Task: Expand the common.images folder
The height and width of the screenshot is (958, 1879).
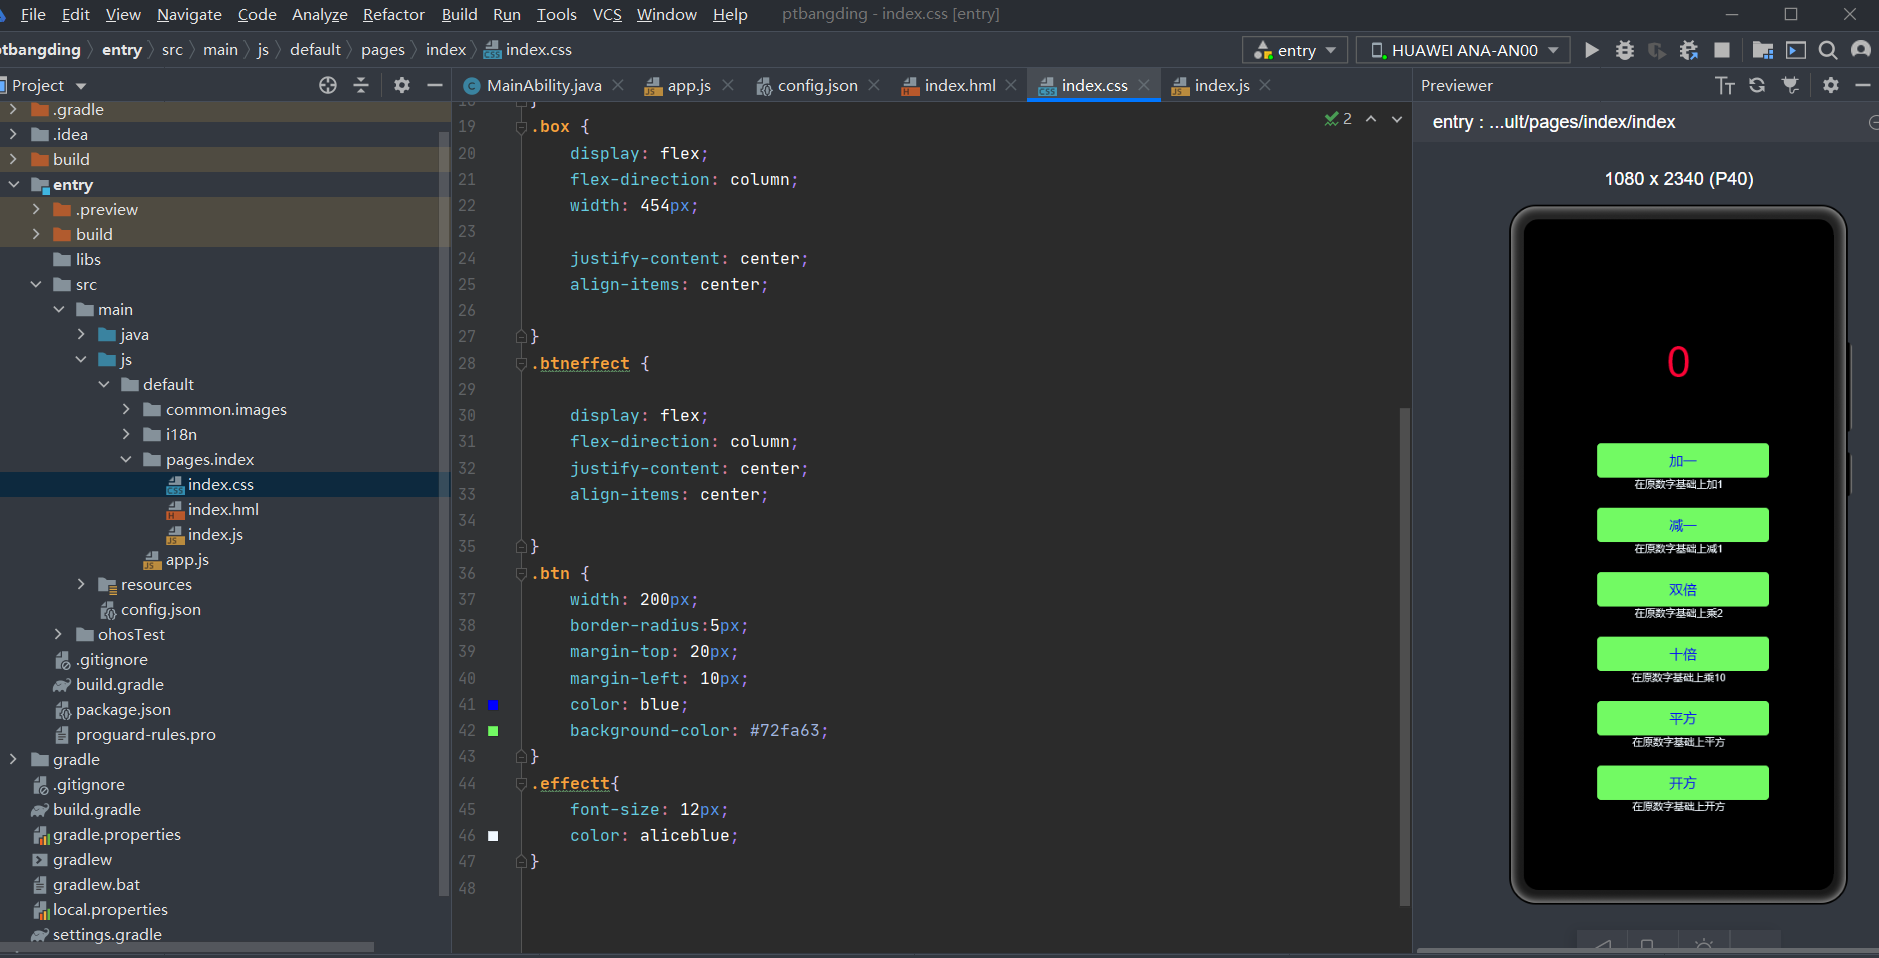Action: click(126, 409)
